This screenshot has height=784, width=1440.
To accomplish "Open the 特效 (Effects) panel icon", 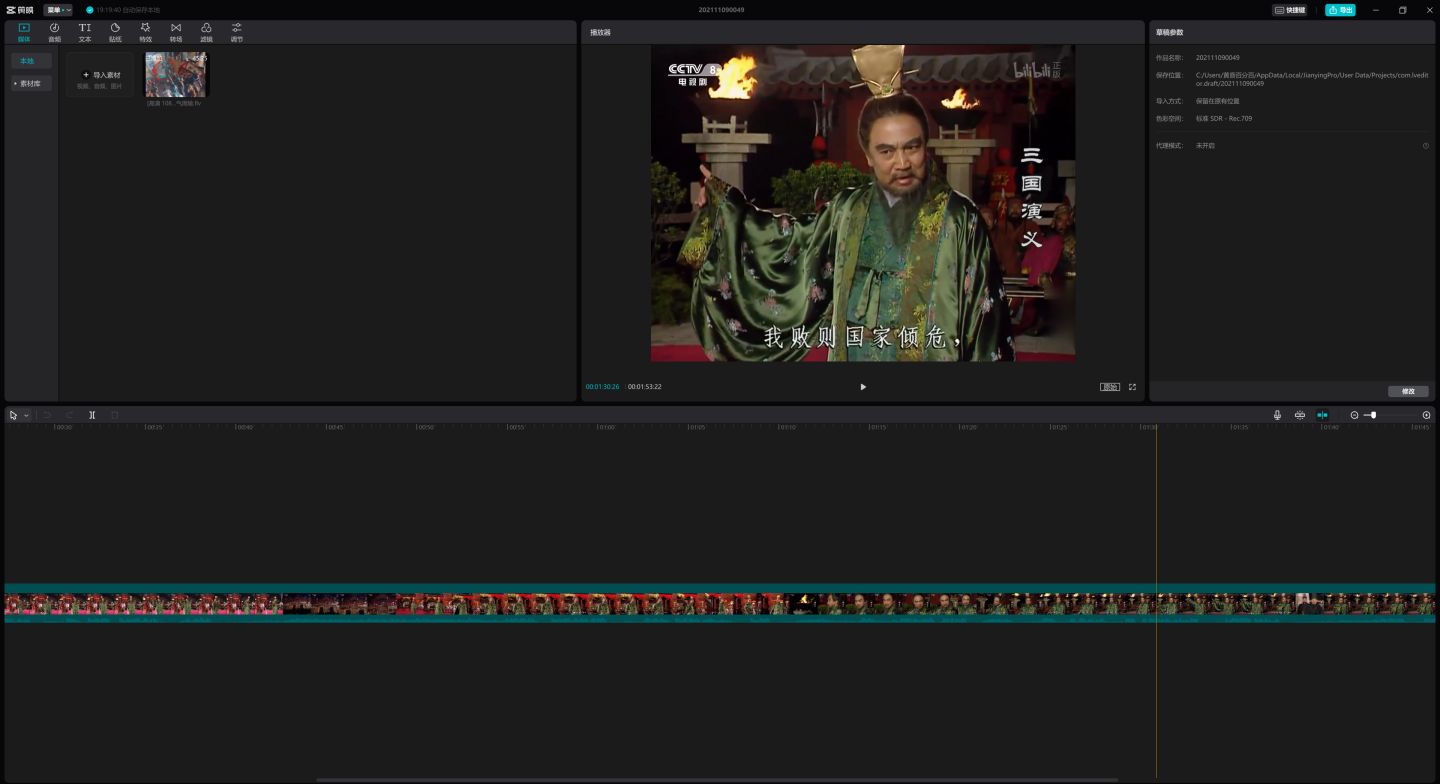I will (145, 32).
